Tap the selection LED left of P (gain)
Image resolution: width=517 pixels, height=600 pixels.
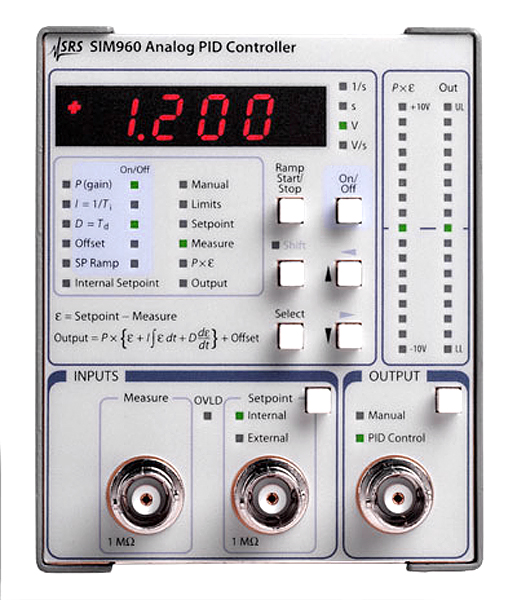click(66, 184)
